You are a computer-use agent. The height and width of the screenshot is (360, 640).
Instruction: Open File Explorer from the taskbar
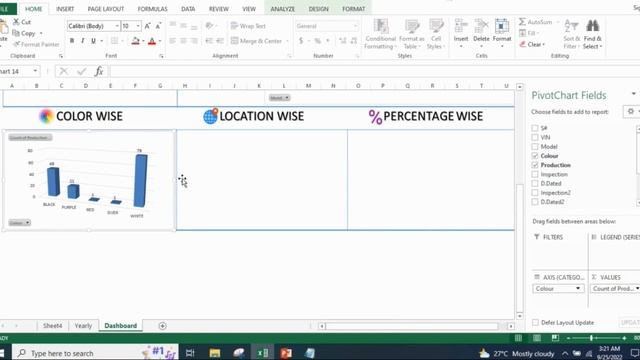[215, 353]
